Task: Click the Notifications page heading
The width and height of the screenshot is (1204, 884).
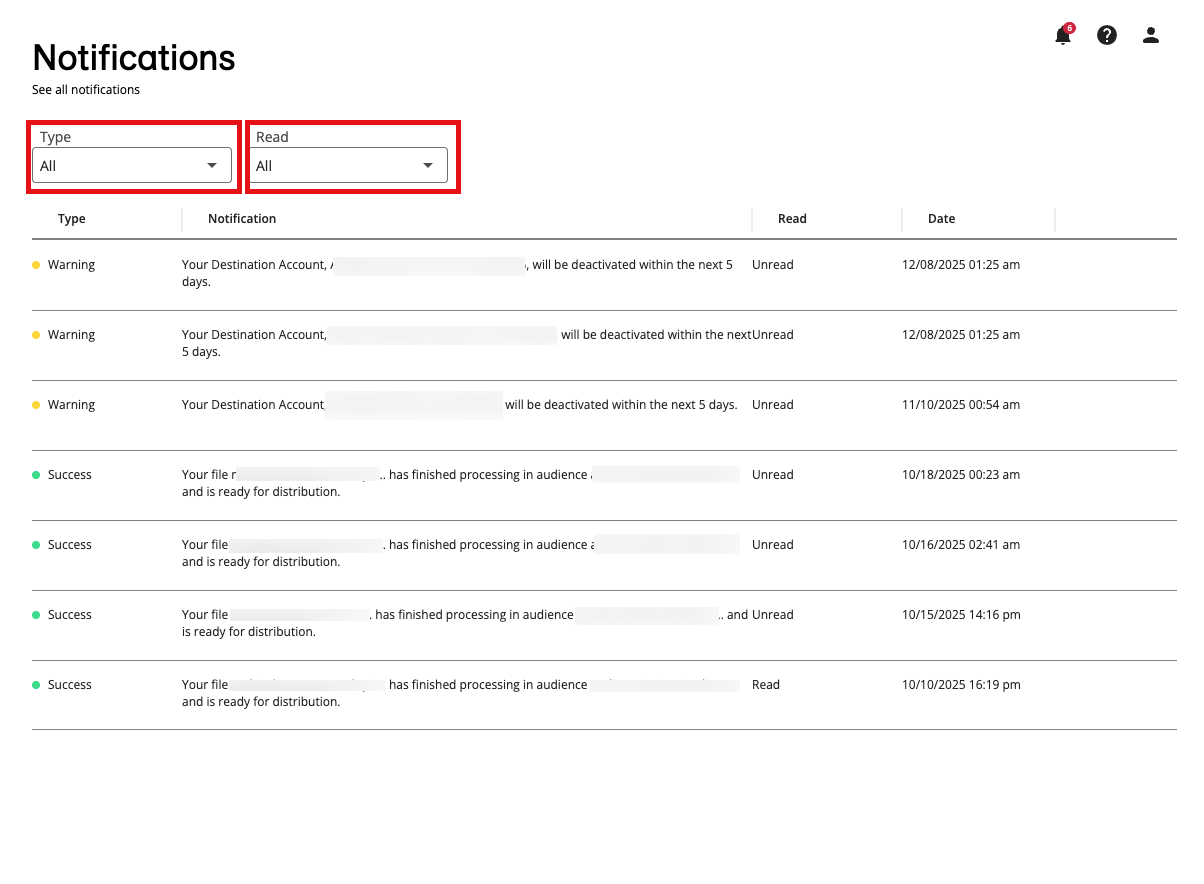Action: (x=134, y=58)
